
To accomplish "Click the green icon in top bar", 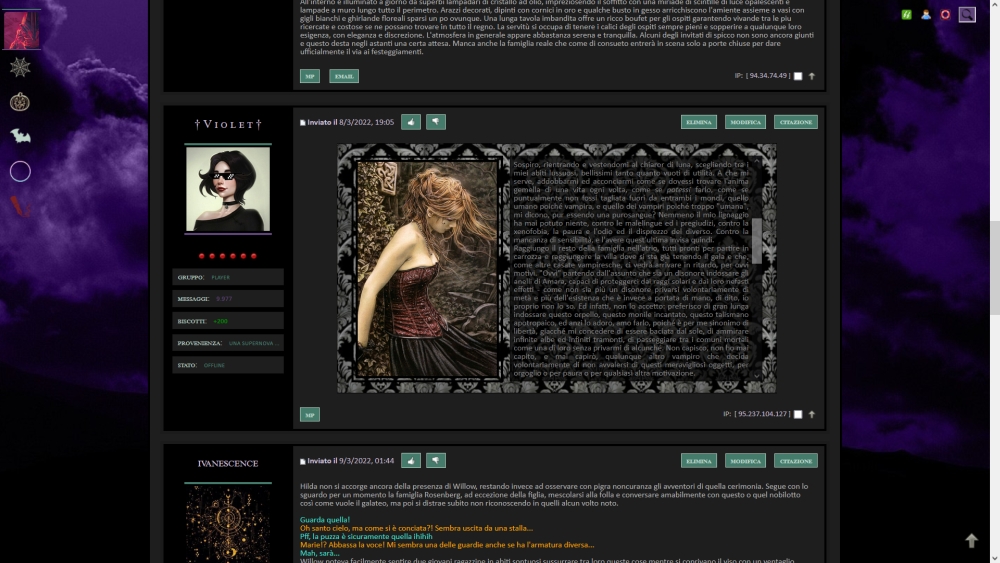I will (x=906, y=14).
